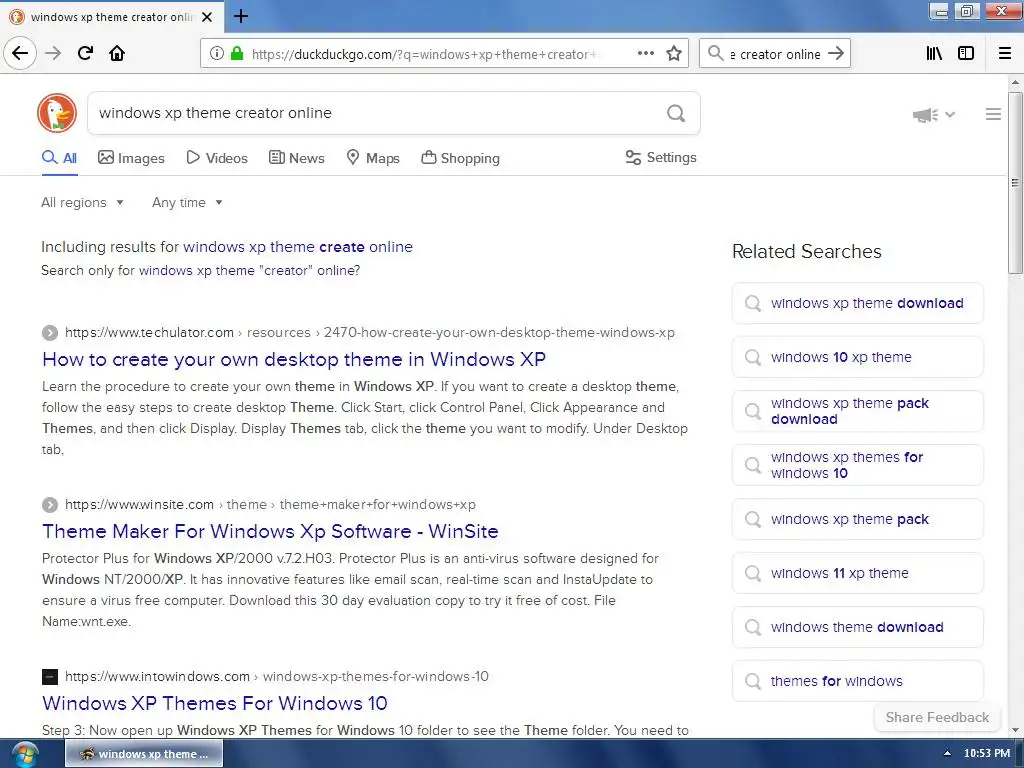Click the DuckDuckGo duck logo
The width and height of the screenshot is (1024, 768).
coord(57,113)
